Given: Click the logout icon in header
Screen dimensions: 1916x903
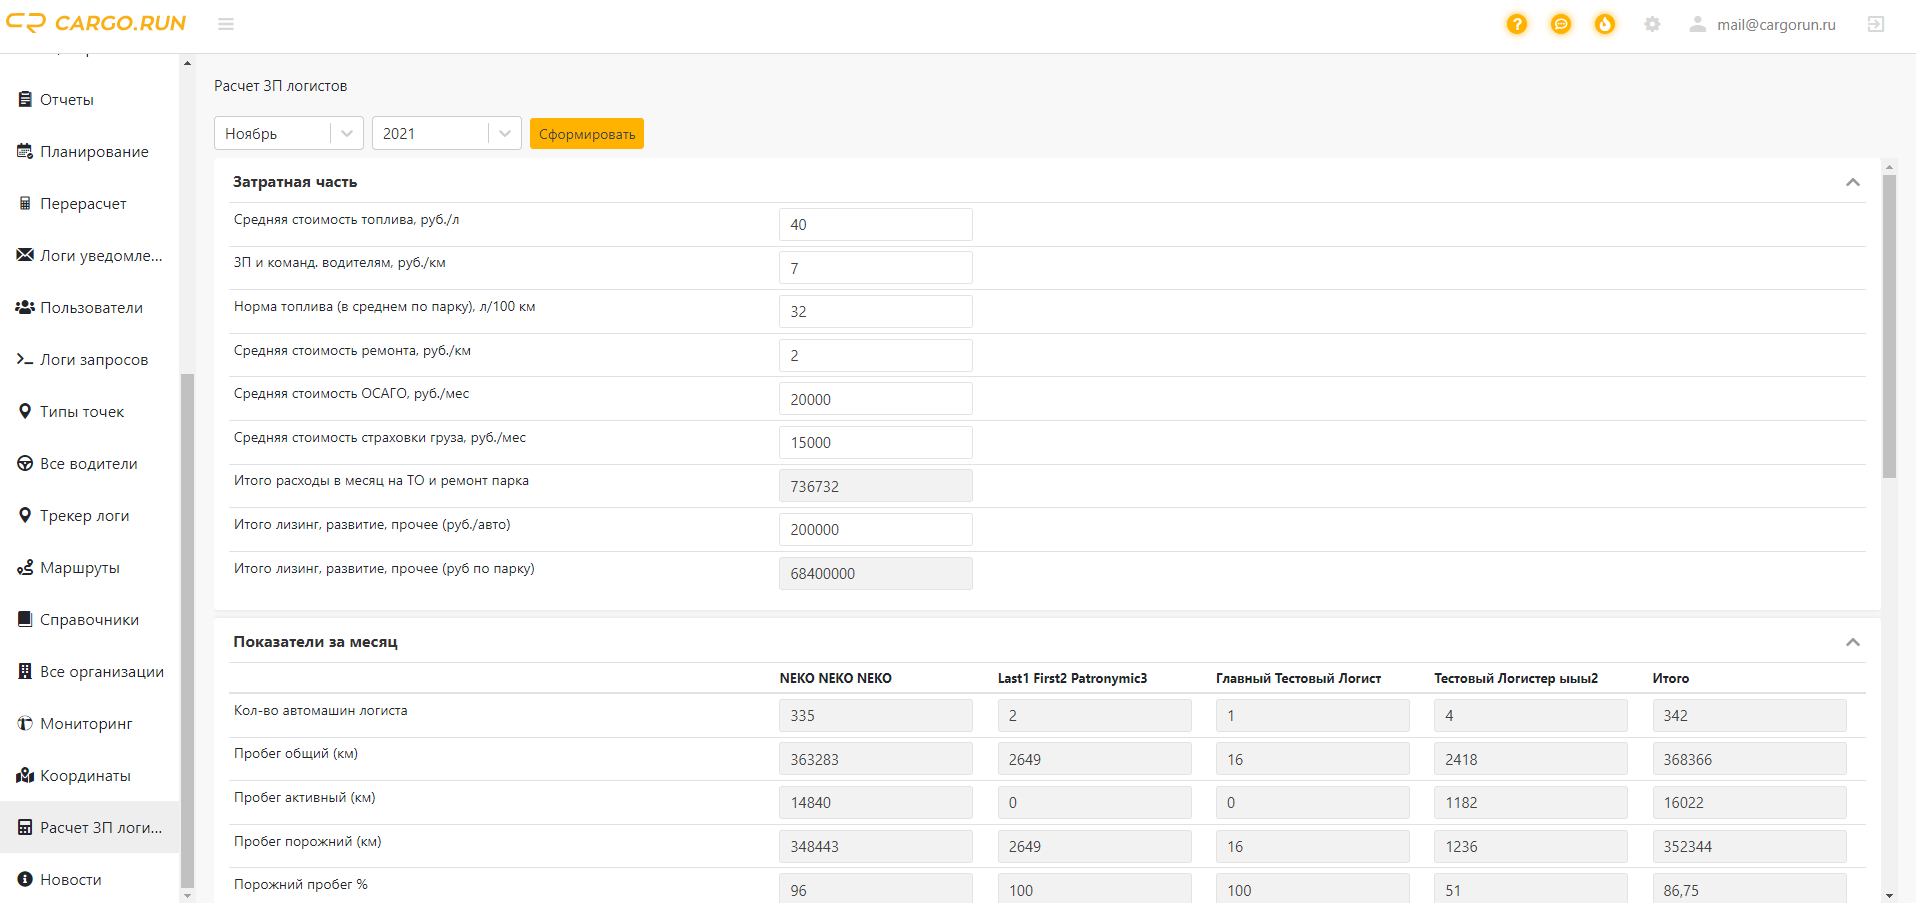Looking at the screenshot, I should pos(1876,24).
